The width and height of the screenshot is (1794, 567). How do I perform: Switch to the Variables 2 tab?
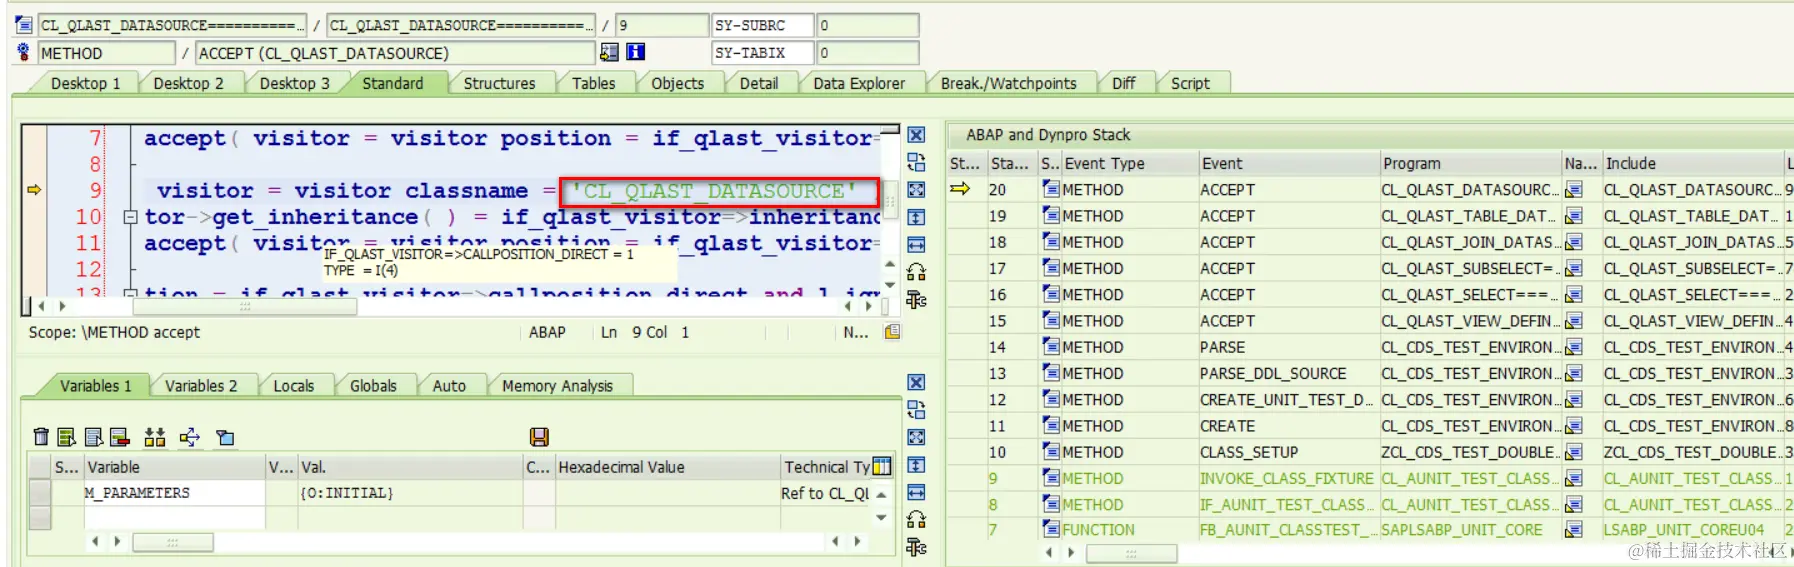(x=201, y=385)
